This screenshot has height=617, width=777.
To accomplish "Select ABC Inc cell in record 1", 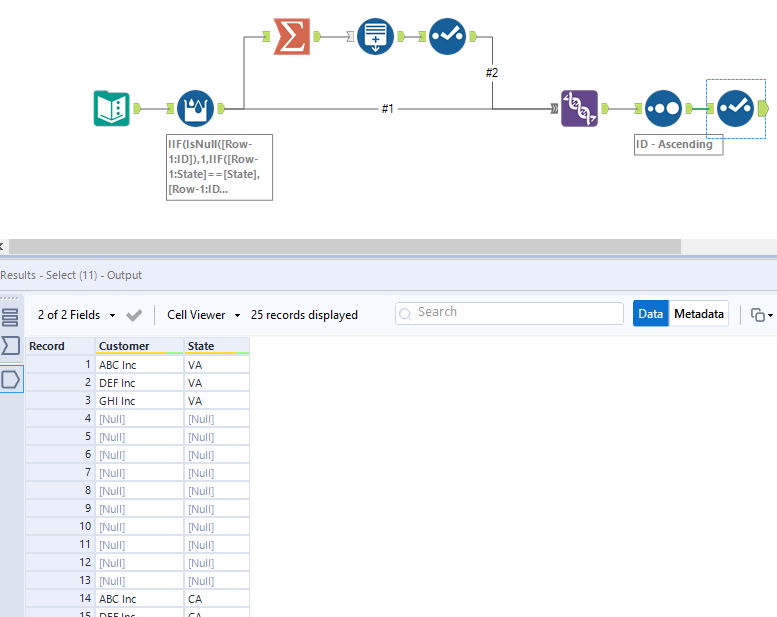I will coord(139,365).
